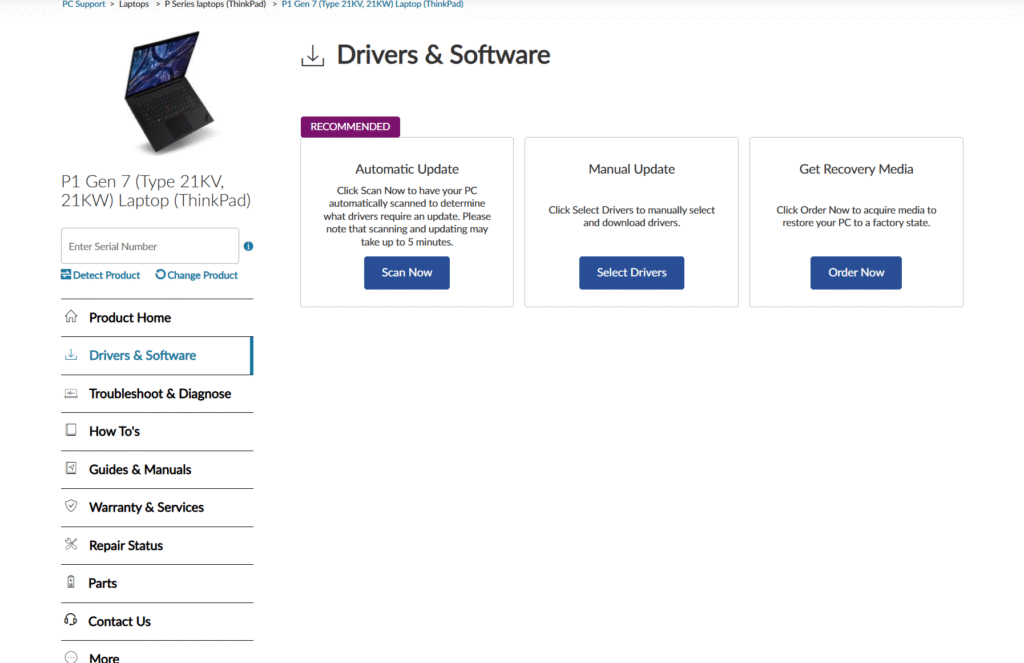Viewport: 1024px width, 663px height.
Task: Open the Warranty & Services menu item
Action: [x=146, y=507]
